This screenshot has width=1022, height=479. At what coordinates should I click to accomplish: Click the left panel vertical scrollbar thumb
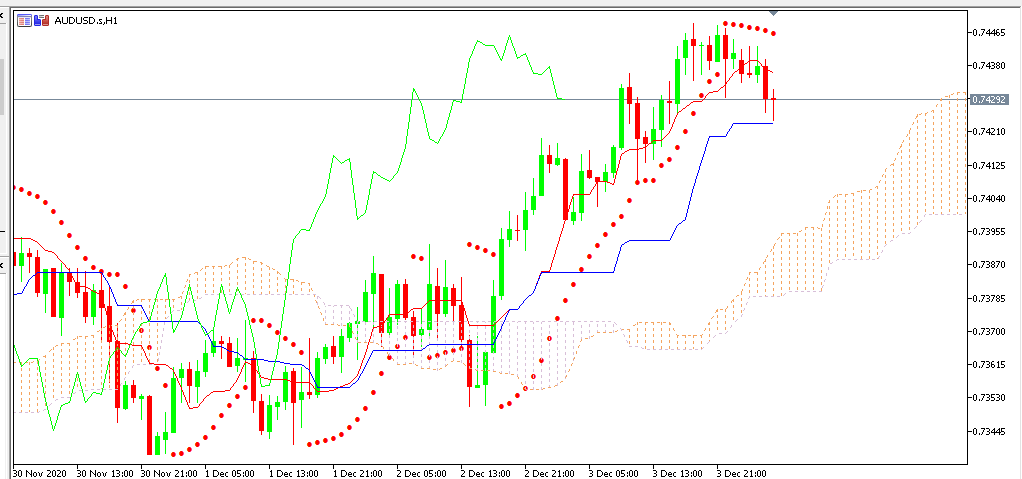2,87
